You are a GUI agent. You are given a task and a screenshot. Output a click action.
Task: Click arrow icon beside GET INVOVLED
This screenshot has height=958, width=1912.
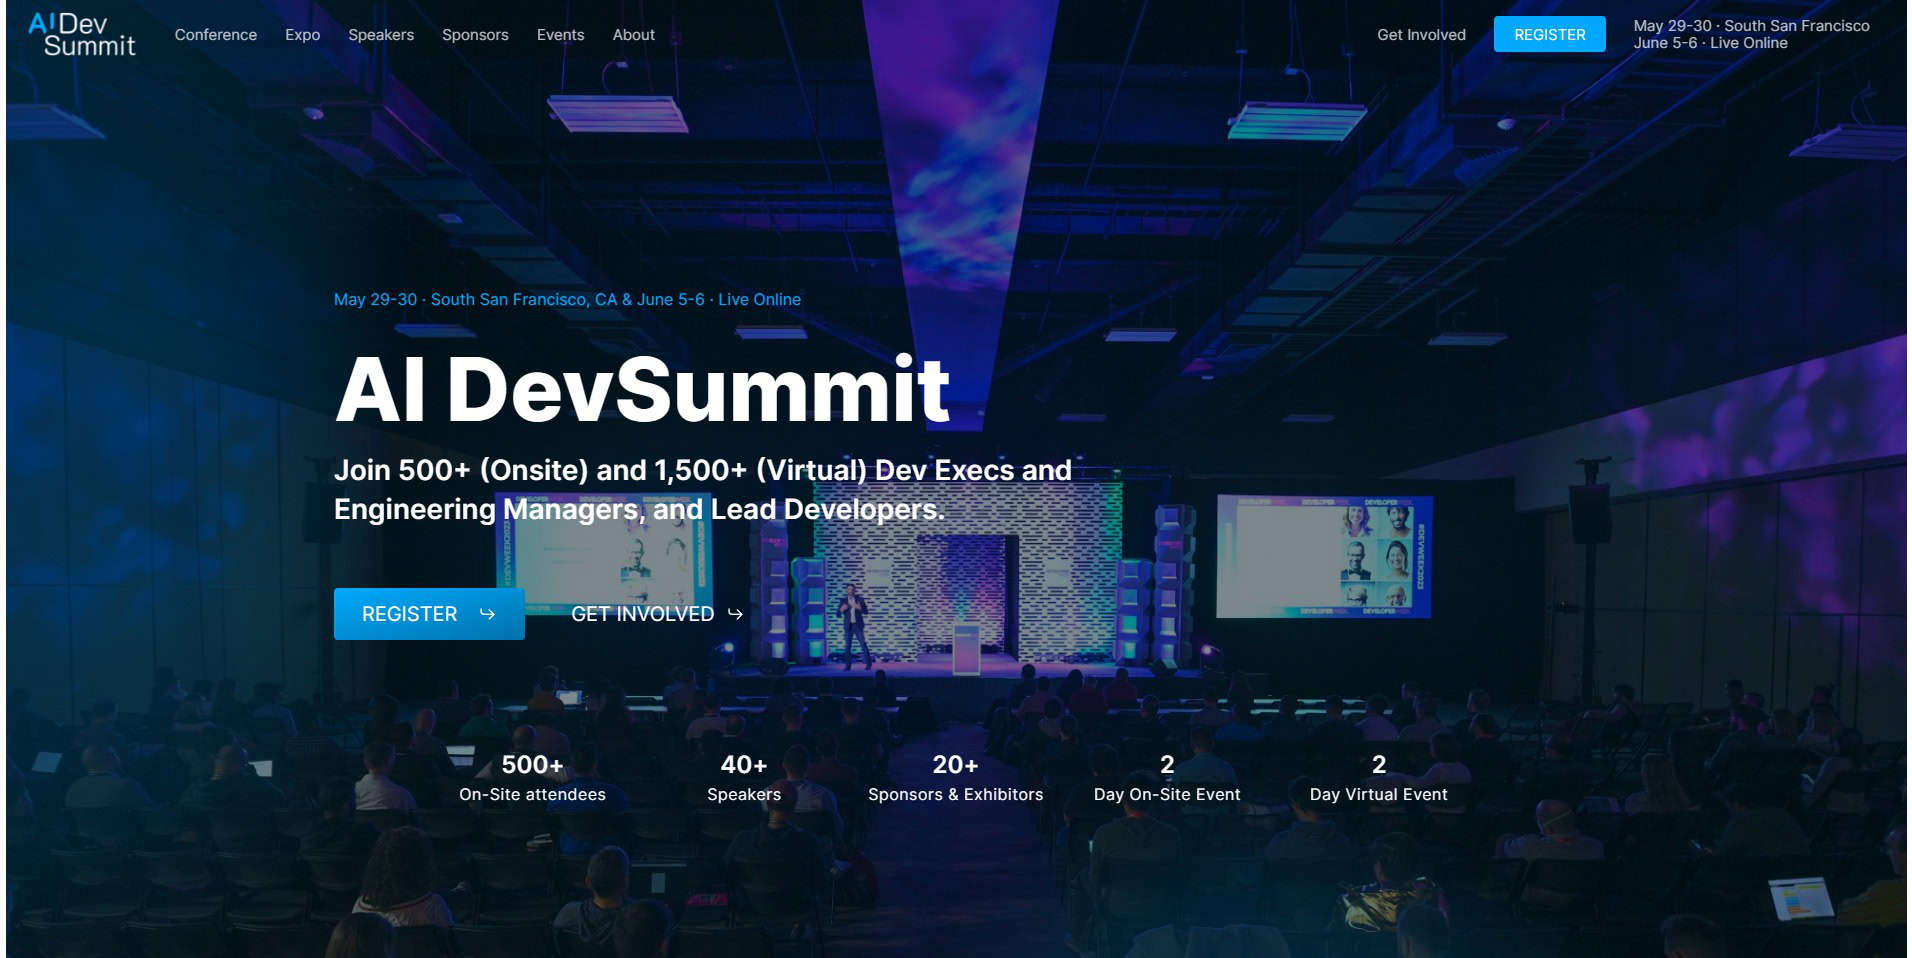tap(735, 614)
